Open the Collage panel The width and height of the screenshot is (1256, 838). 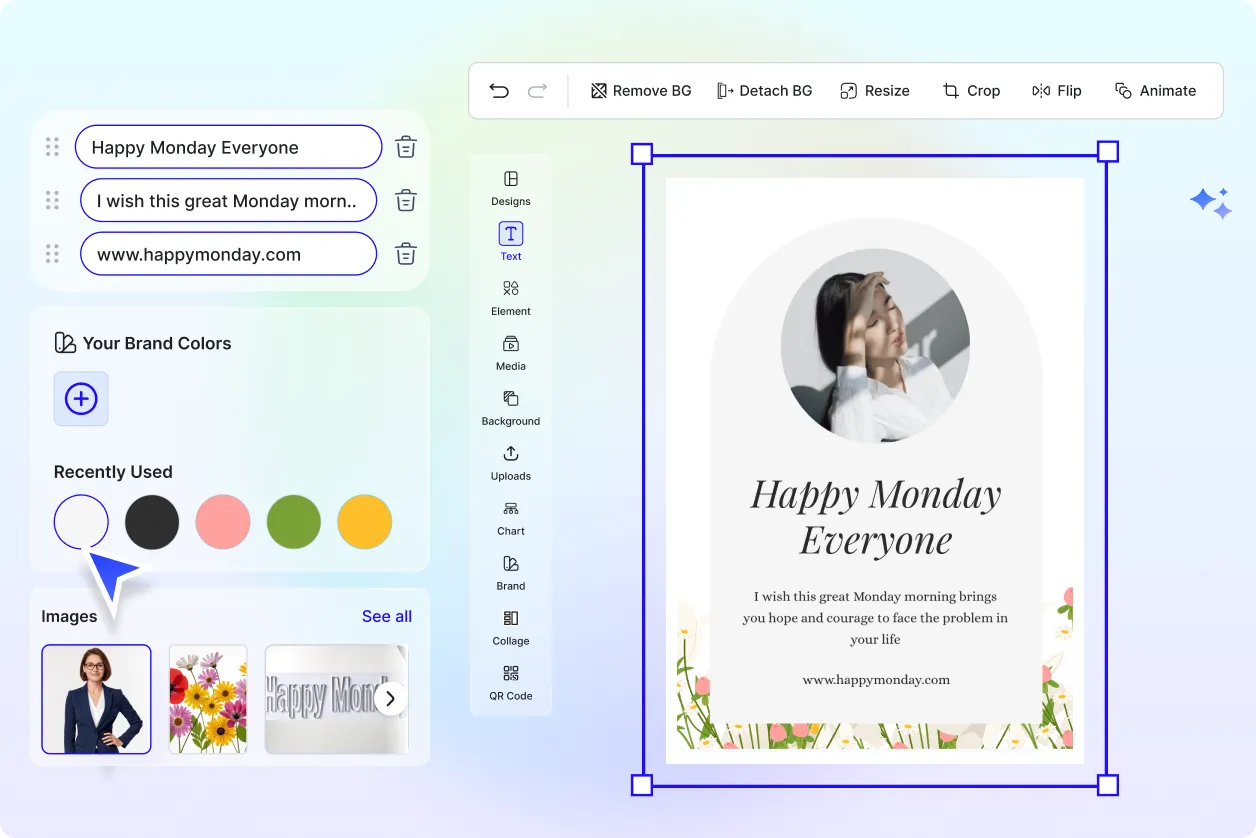point(510,628)
